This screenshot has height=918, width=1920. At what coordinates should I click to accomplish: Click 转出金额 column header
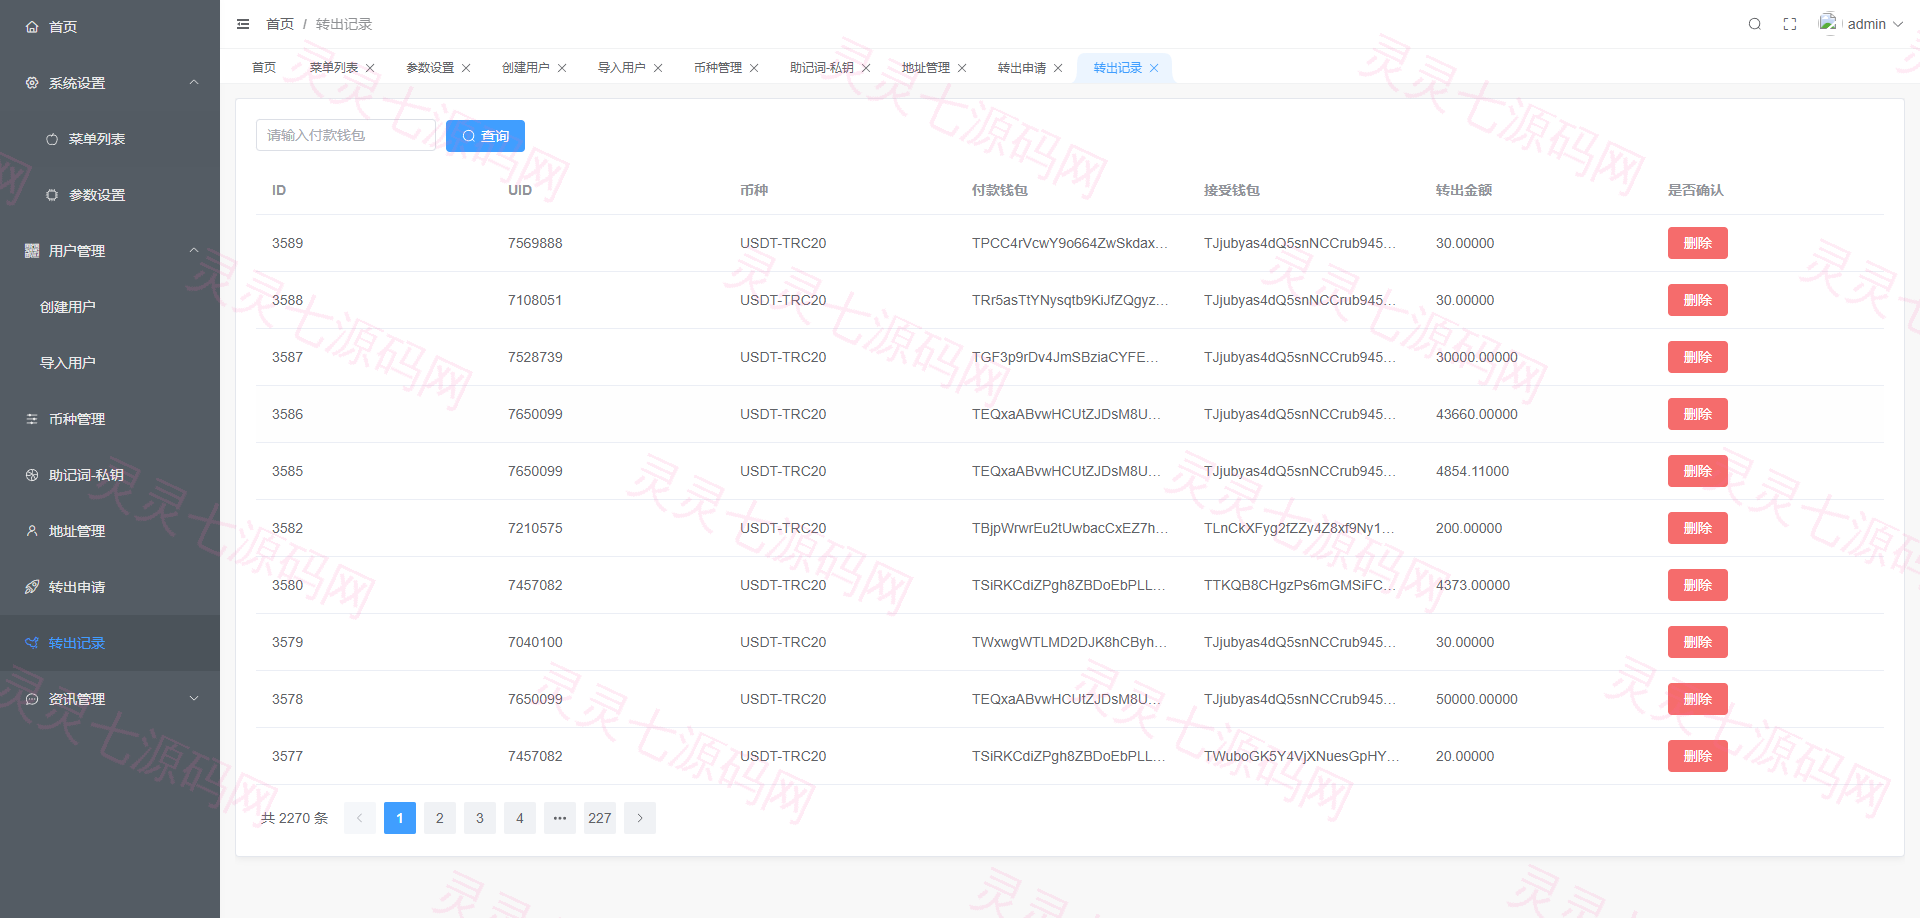coord(1464,190)
